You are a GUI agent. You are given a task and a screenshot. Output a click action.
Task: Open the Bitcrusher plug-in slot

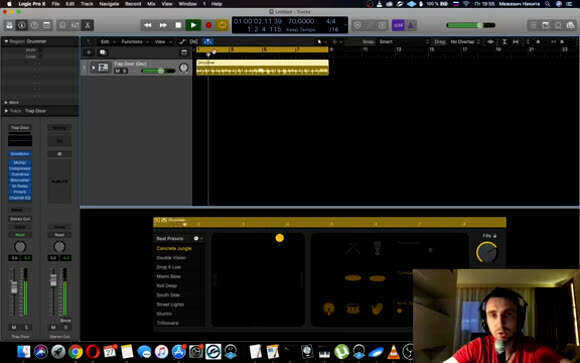(x=20, y=180)
